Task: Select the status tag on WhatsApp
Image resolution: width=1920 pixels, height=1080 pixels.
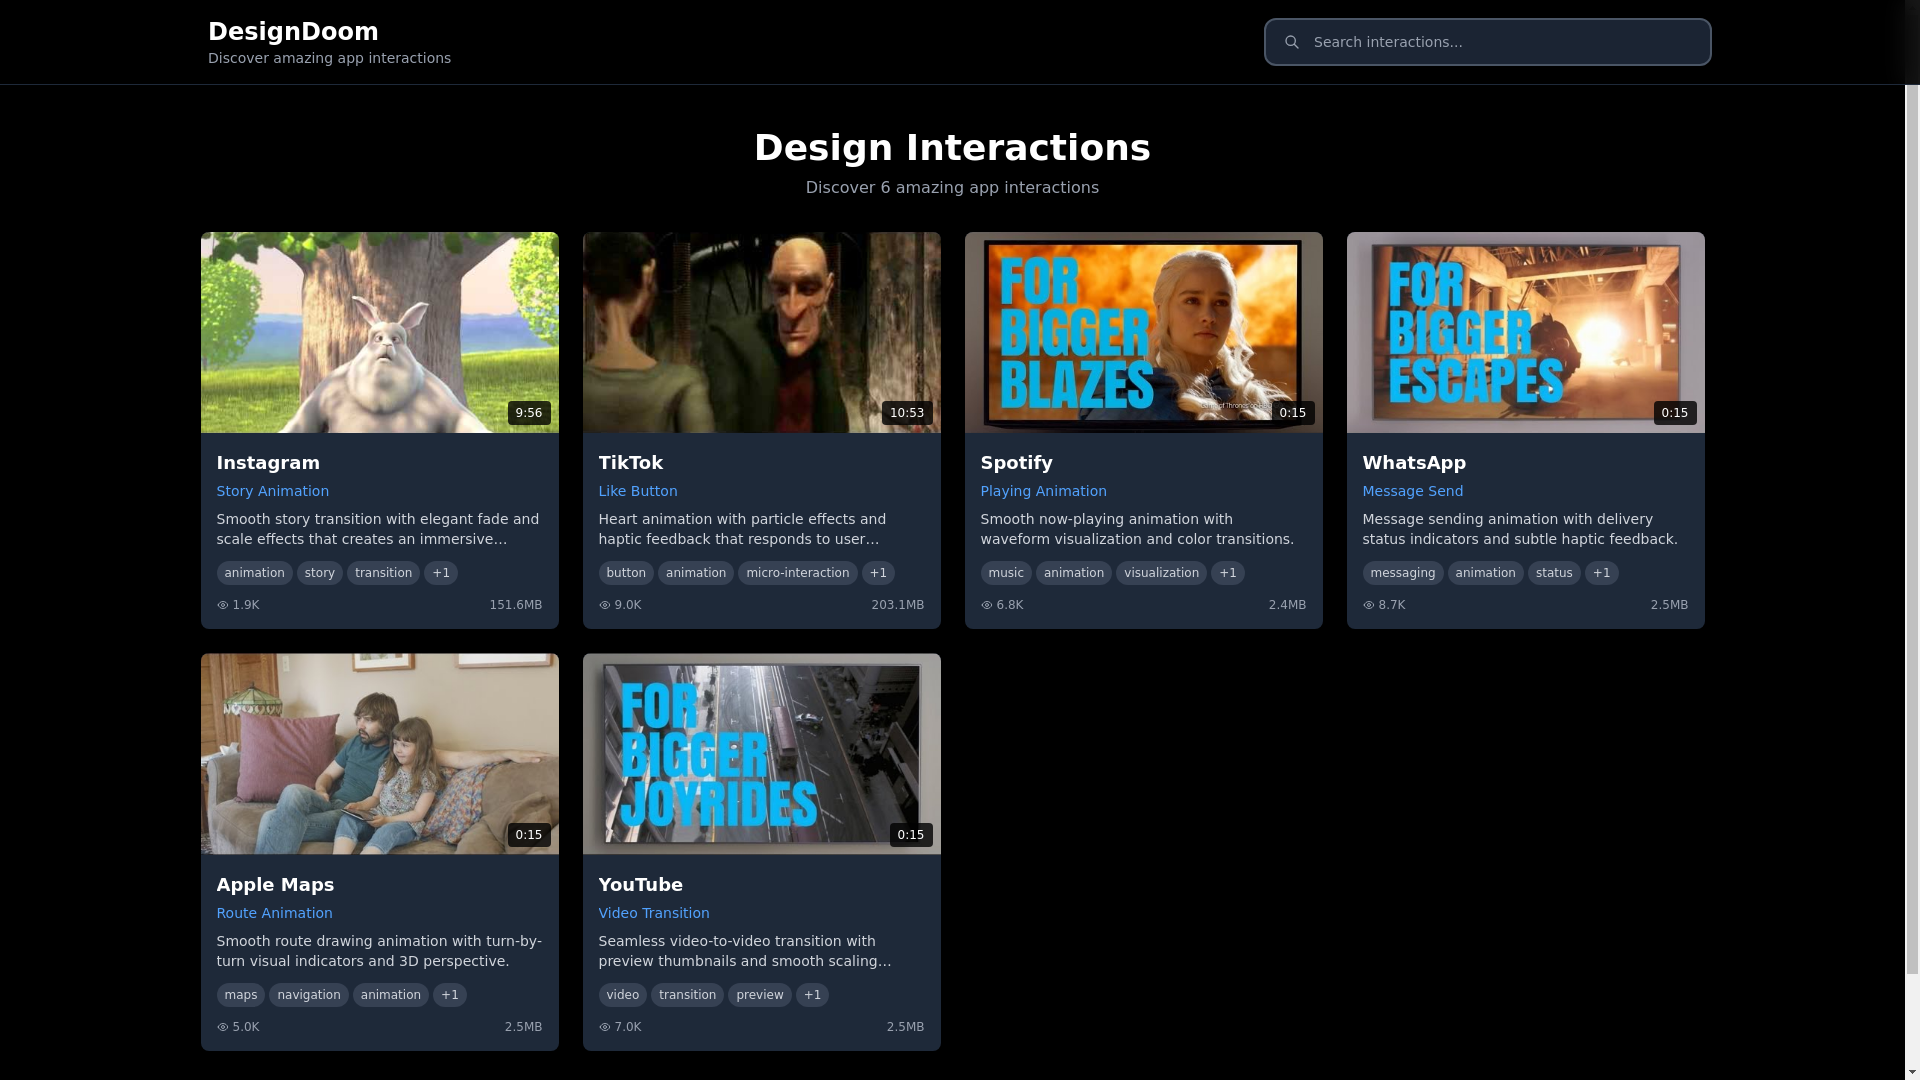Action: (x=1555, y=573)
